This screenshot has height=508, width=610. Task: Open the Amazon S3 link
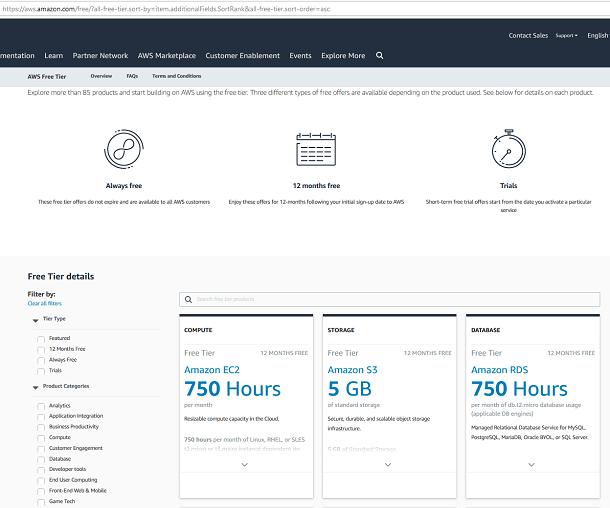click(x=352, y=370)
